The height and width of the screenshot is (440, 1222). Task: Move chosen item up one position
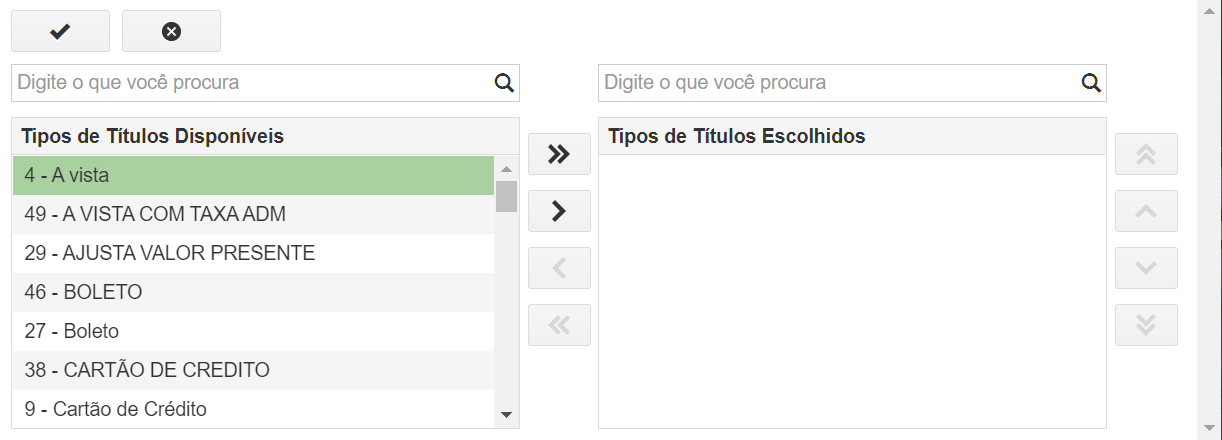(x=1146, y=211)
